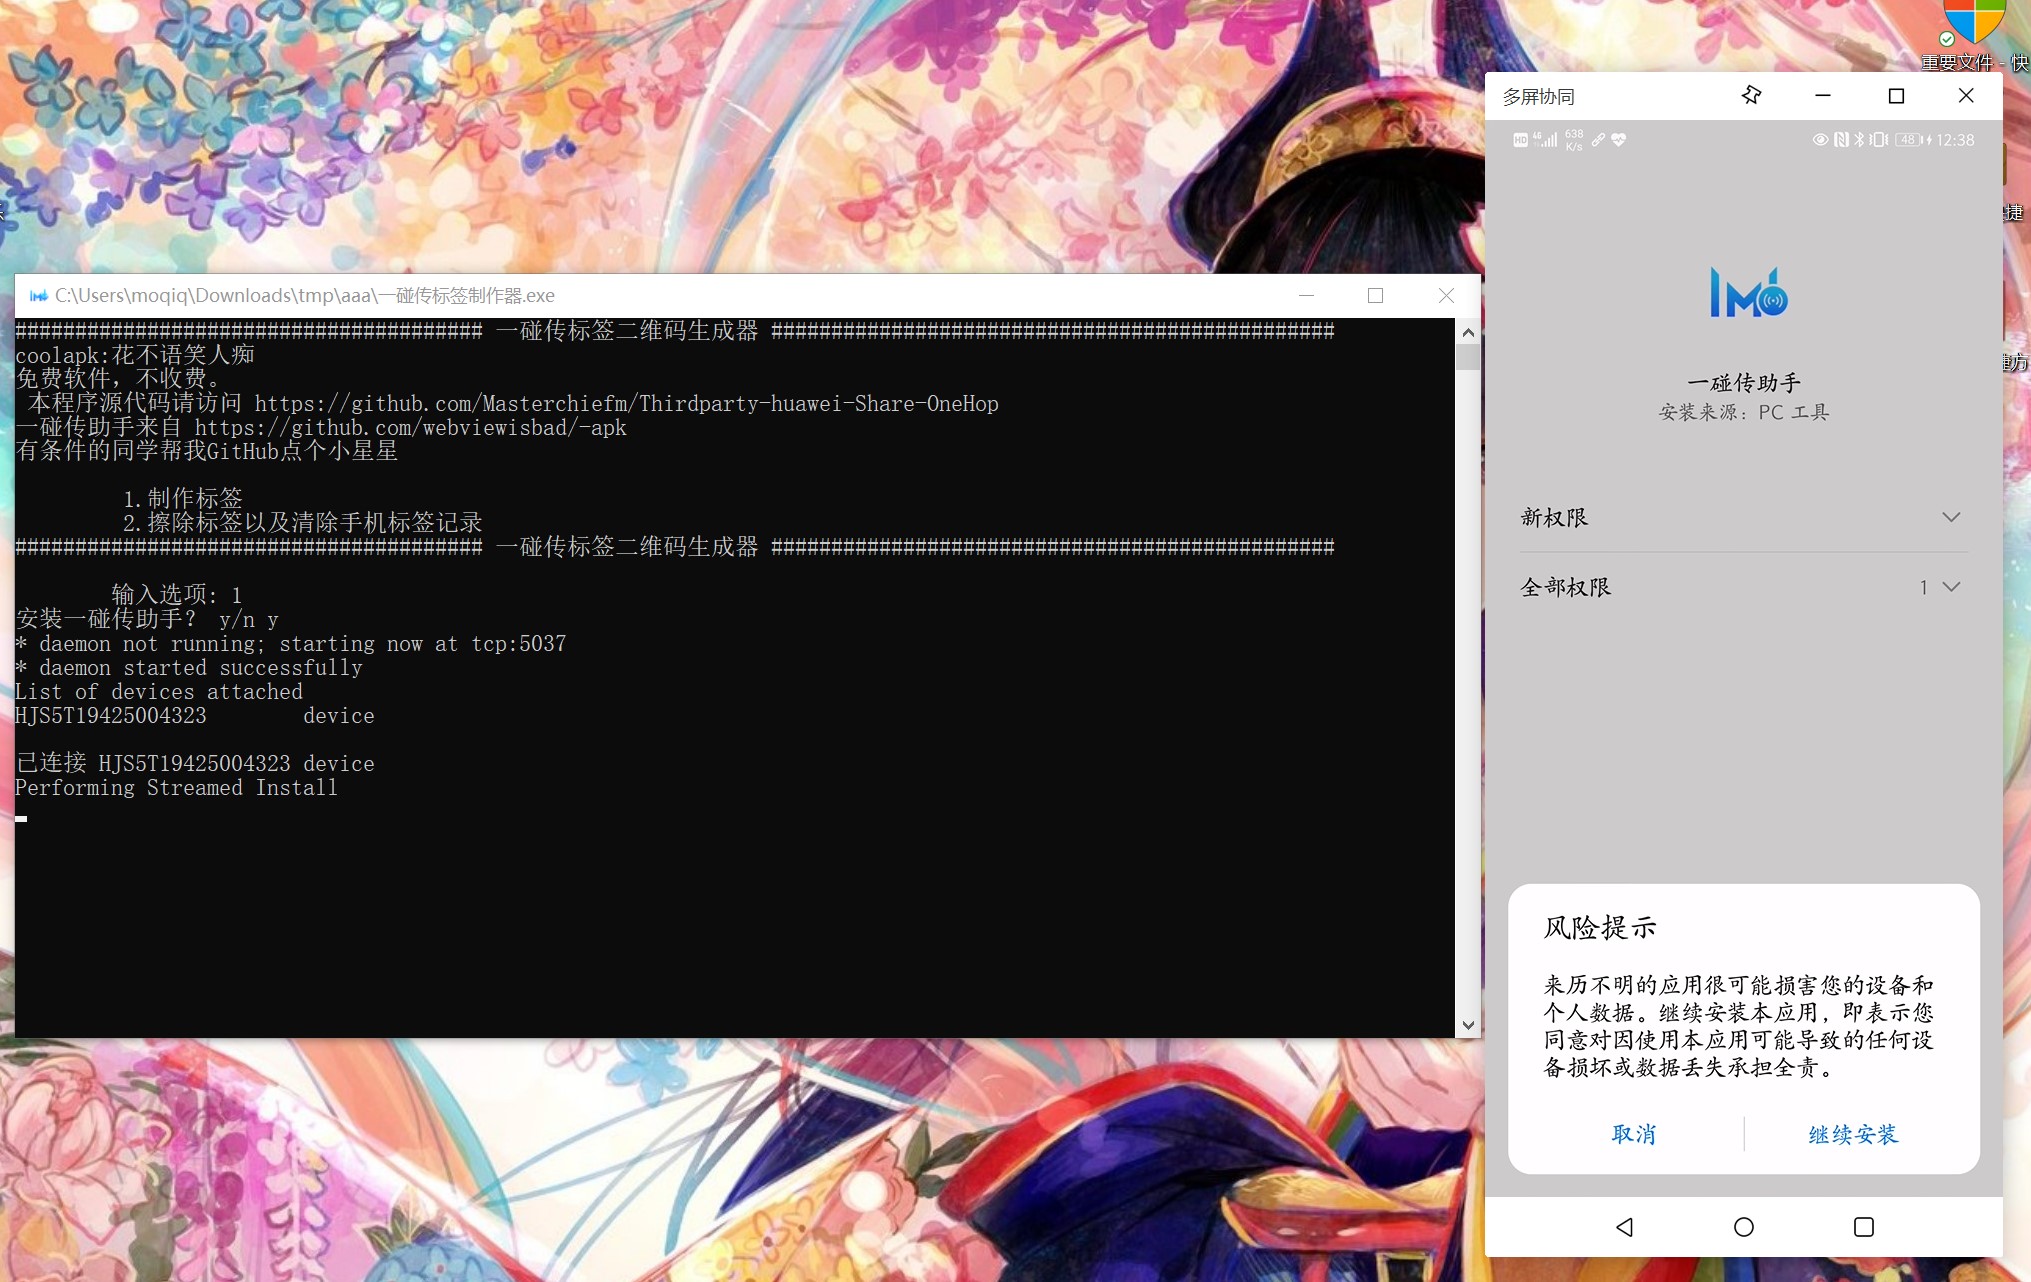Viewport: 2031px width, 1282px height.
Task: Click 'daemon started successfully' line
Action: [x=189, y=668]
